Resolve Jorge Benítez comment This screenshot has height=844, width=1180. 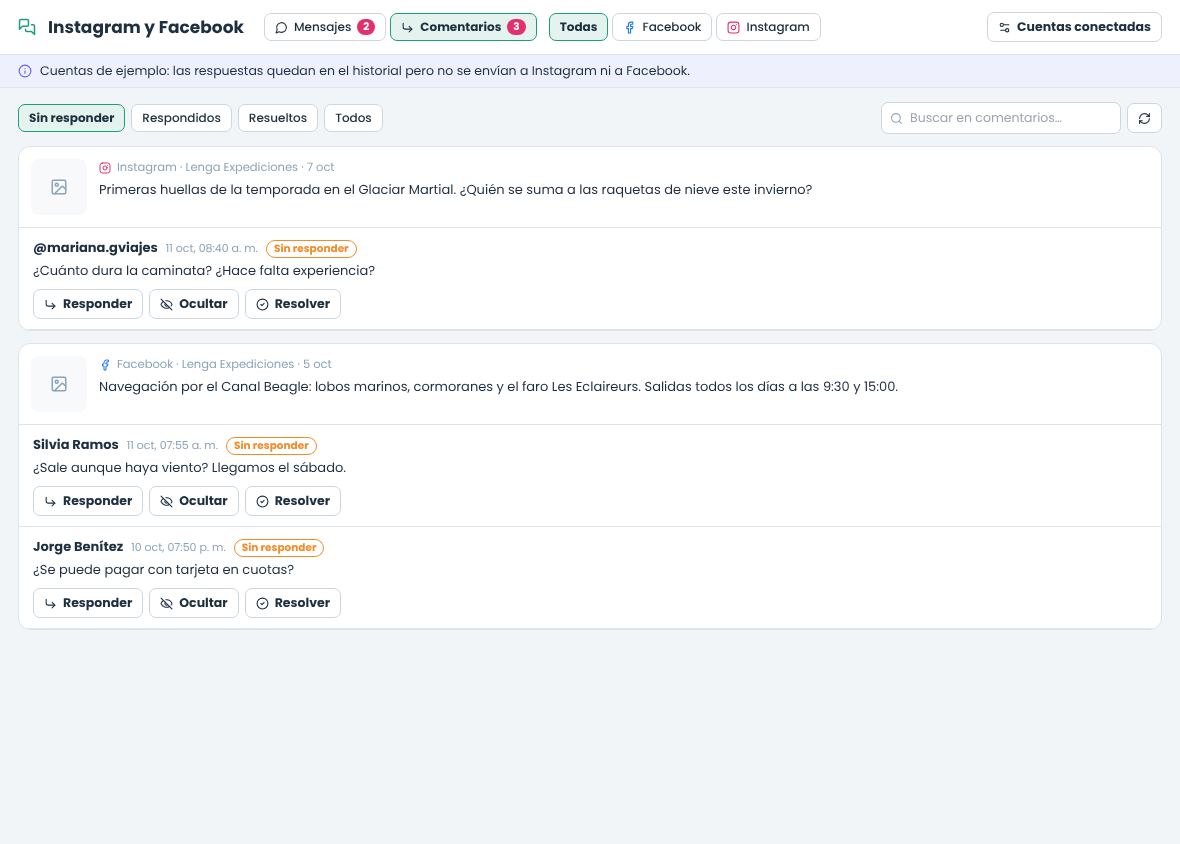point(293,603)
